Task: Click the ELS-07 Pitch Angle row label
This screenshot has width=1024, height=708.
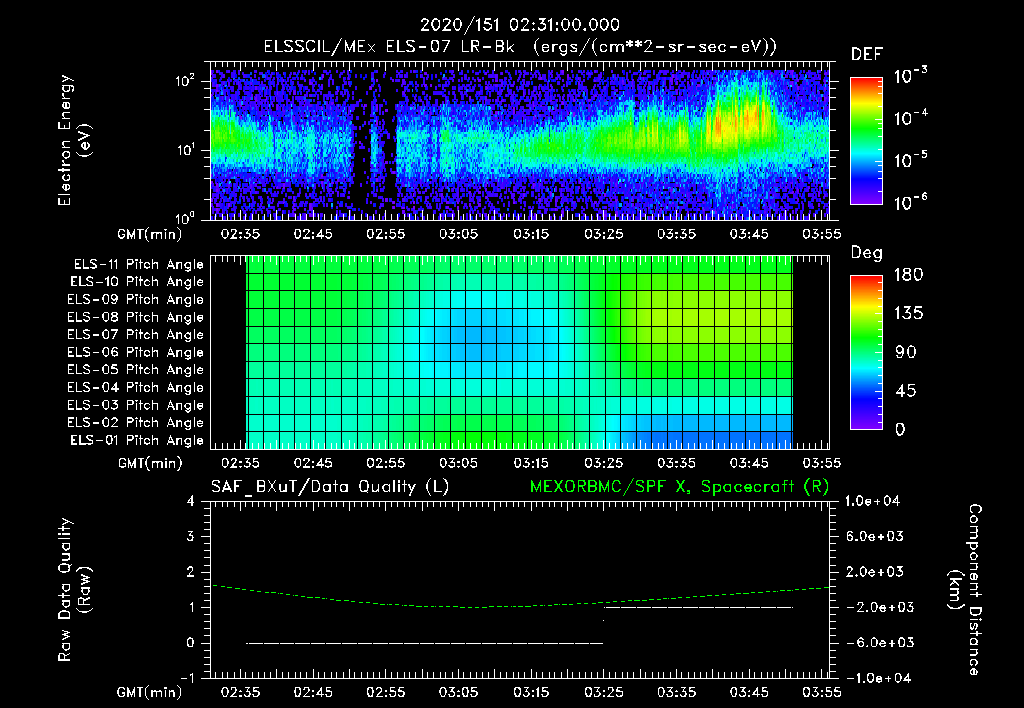Action: (136, 334)
